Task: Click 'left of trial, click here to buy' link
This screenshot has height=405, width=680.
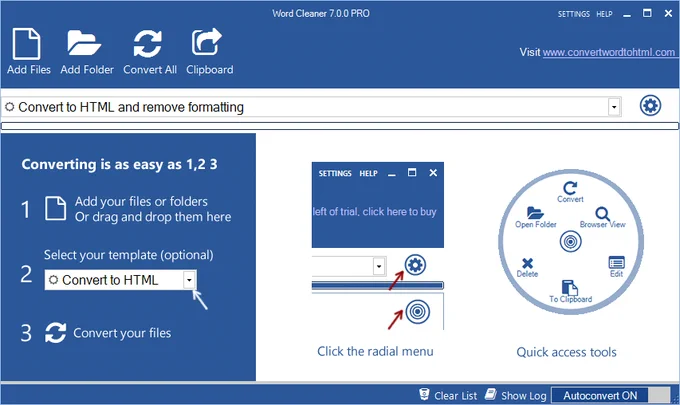Action: [374, 212]
